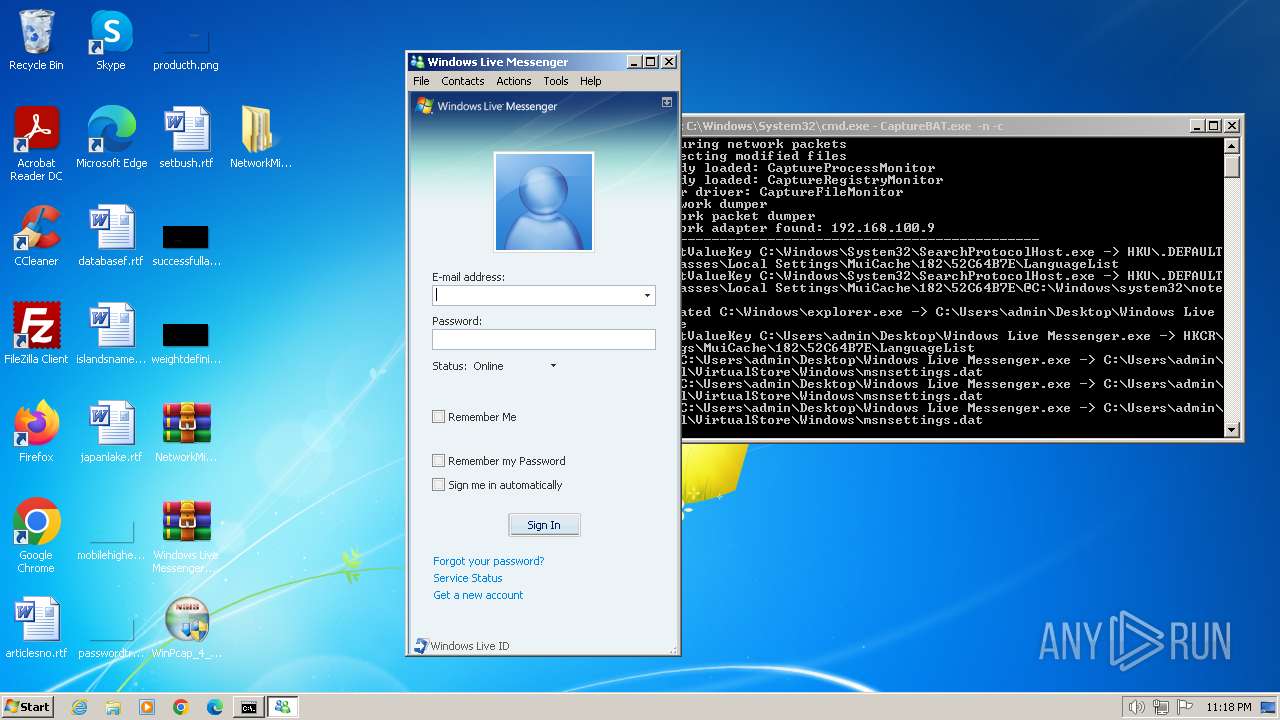Click Forgot your password link
The height and width of the screenshot is (720, 1280).
click(489, 561)
